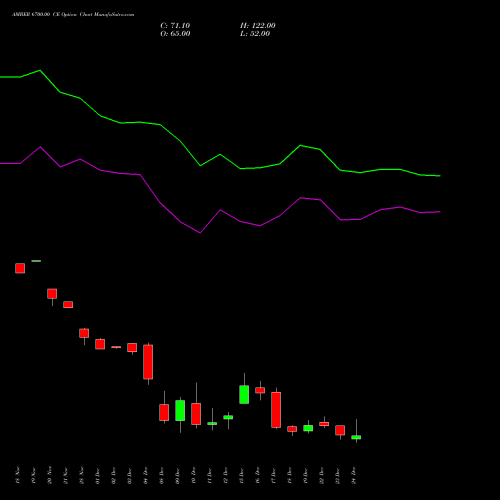Screen dimensions: 500x500
Task: Click the tall red candle above 17 Dec
Action: pos(276,410)
